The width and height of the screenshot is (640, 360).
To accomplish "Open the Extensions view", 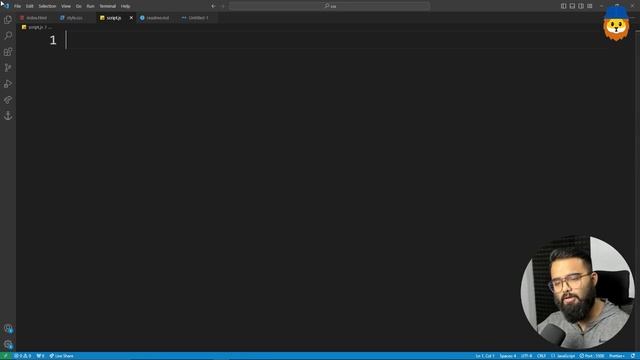I will click(x=8, y=52).
